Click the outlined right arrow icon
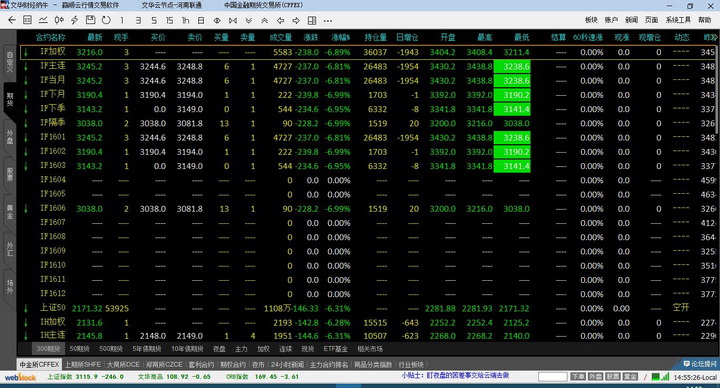720x388 pixels. 296,21
